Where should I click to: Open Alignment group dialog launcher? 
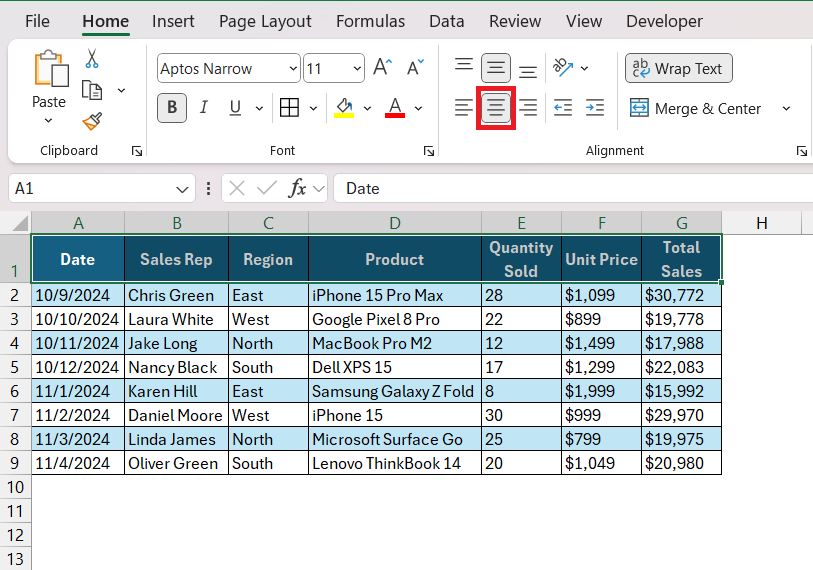pyautogui.click(x=802, y=151)
